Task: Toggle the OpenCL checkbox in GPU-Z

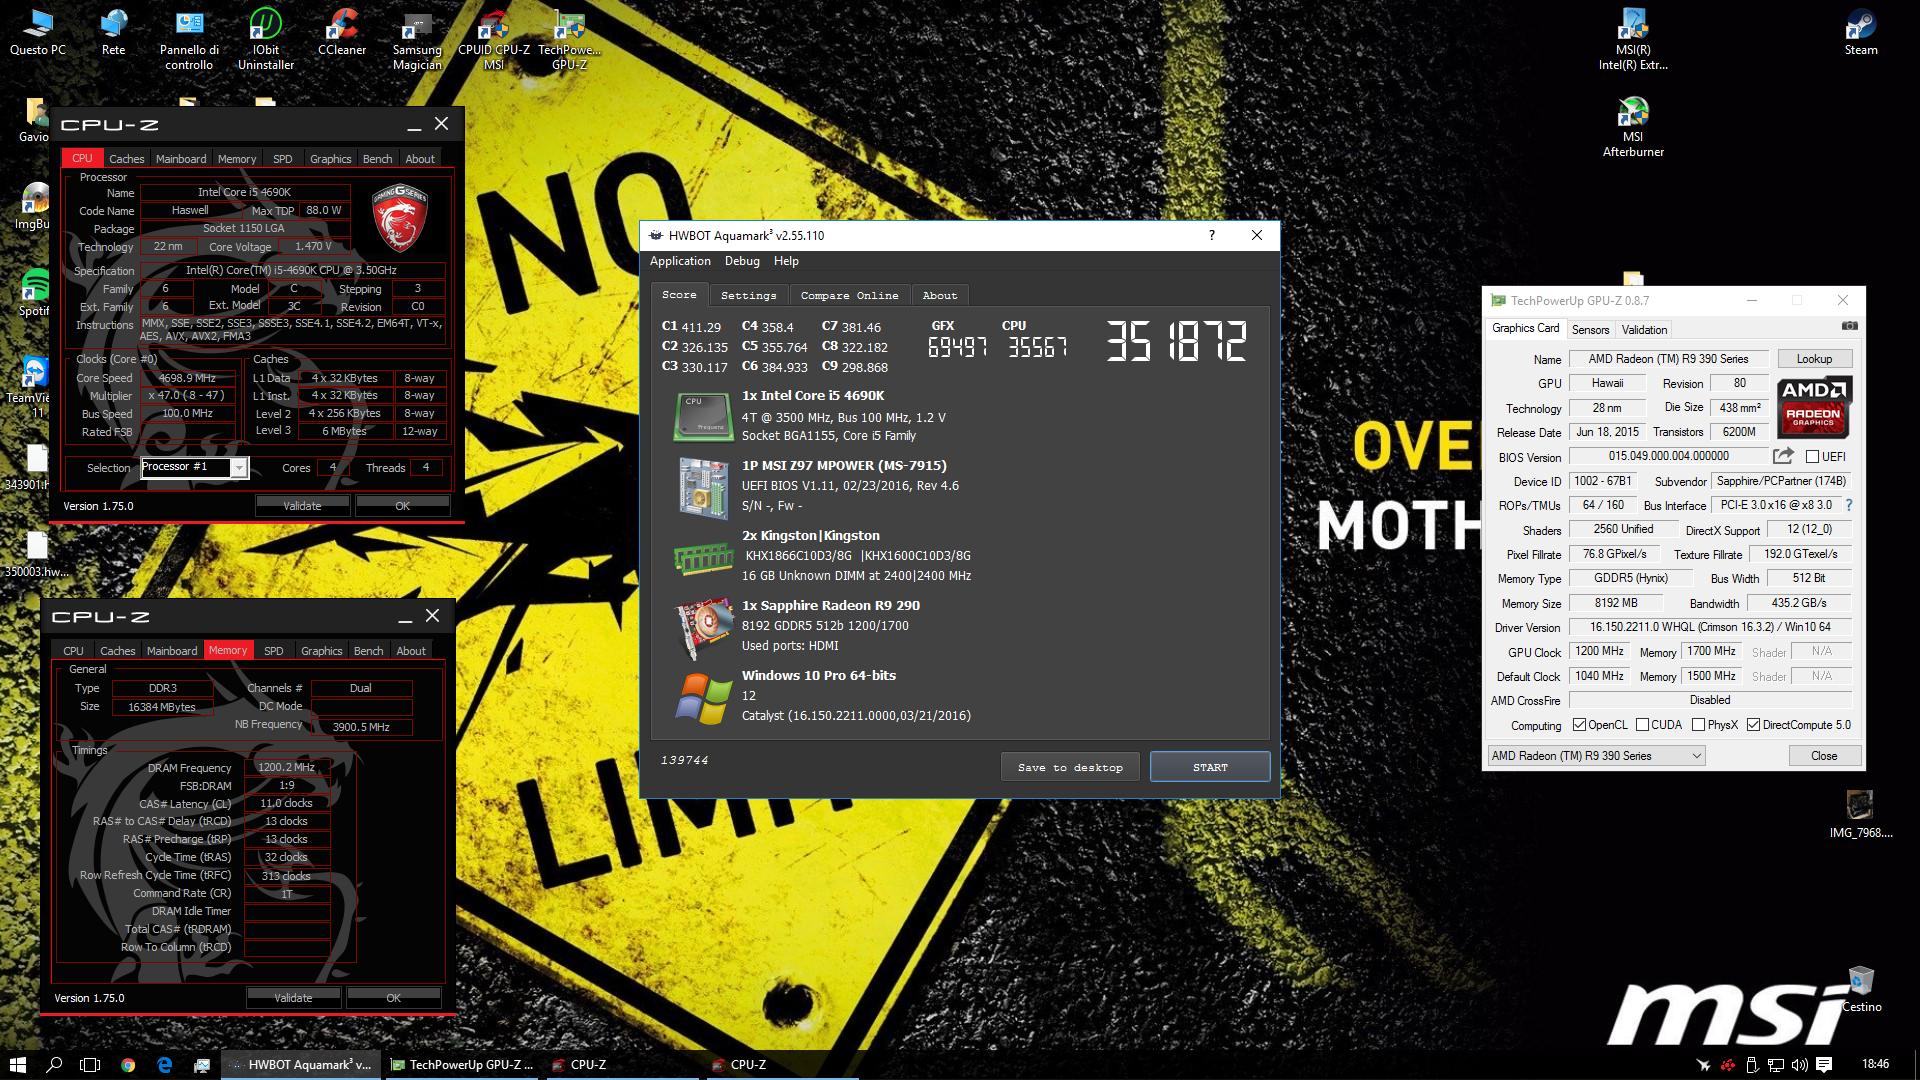Action: tap(1579, 725)
